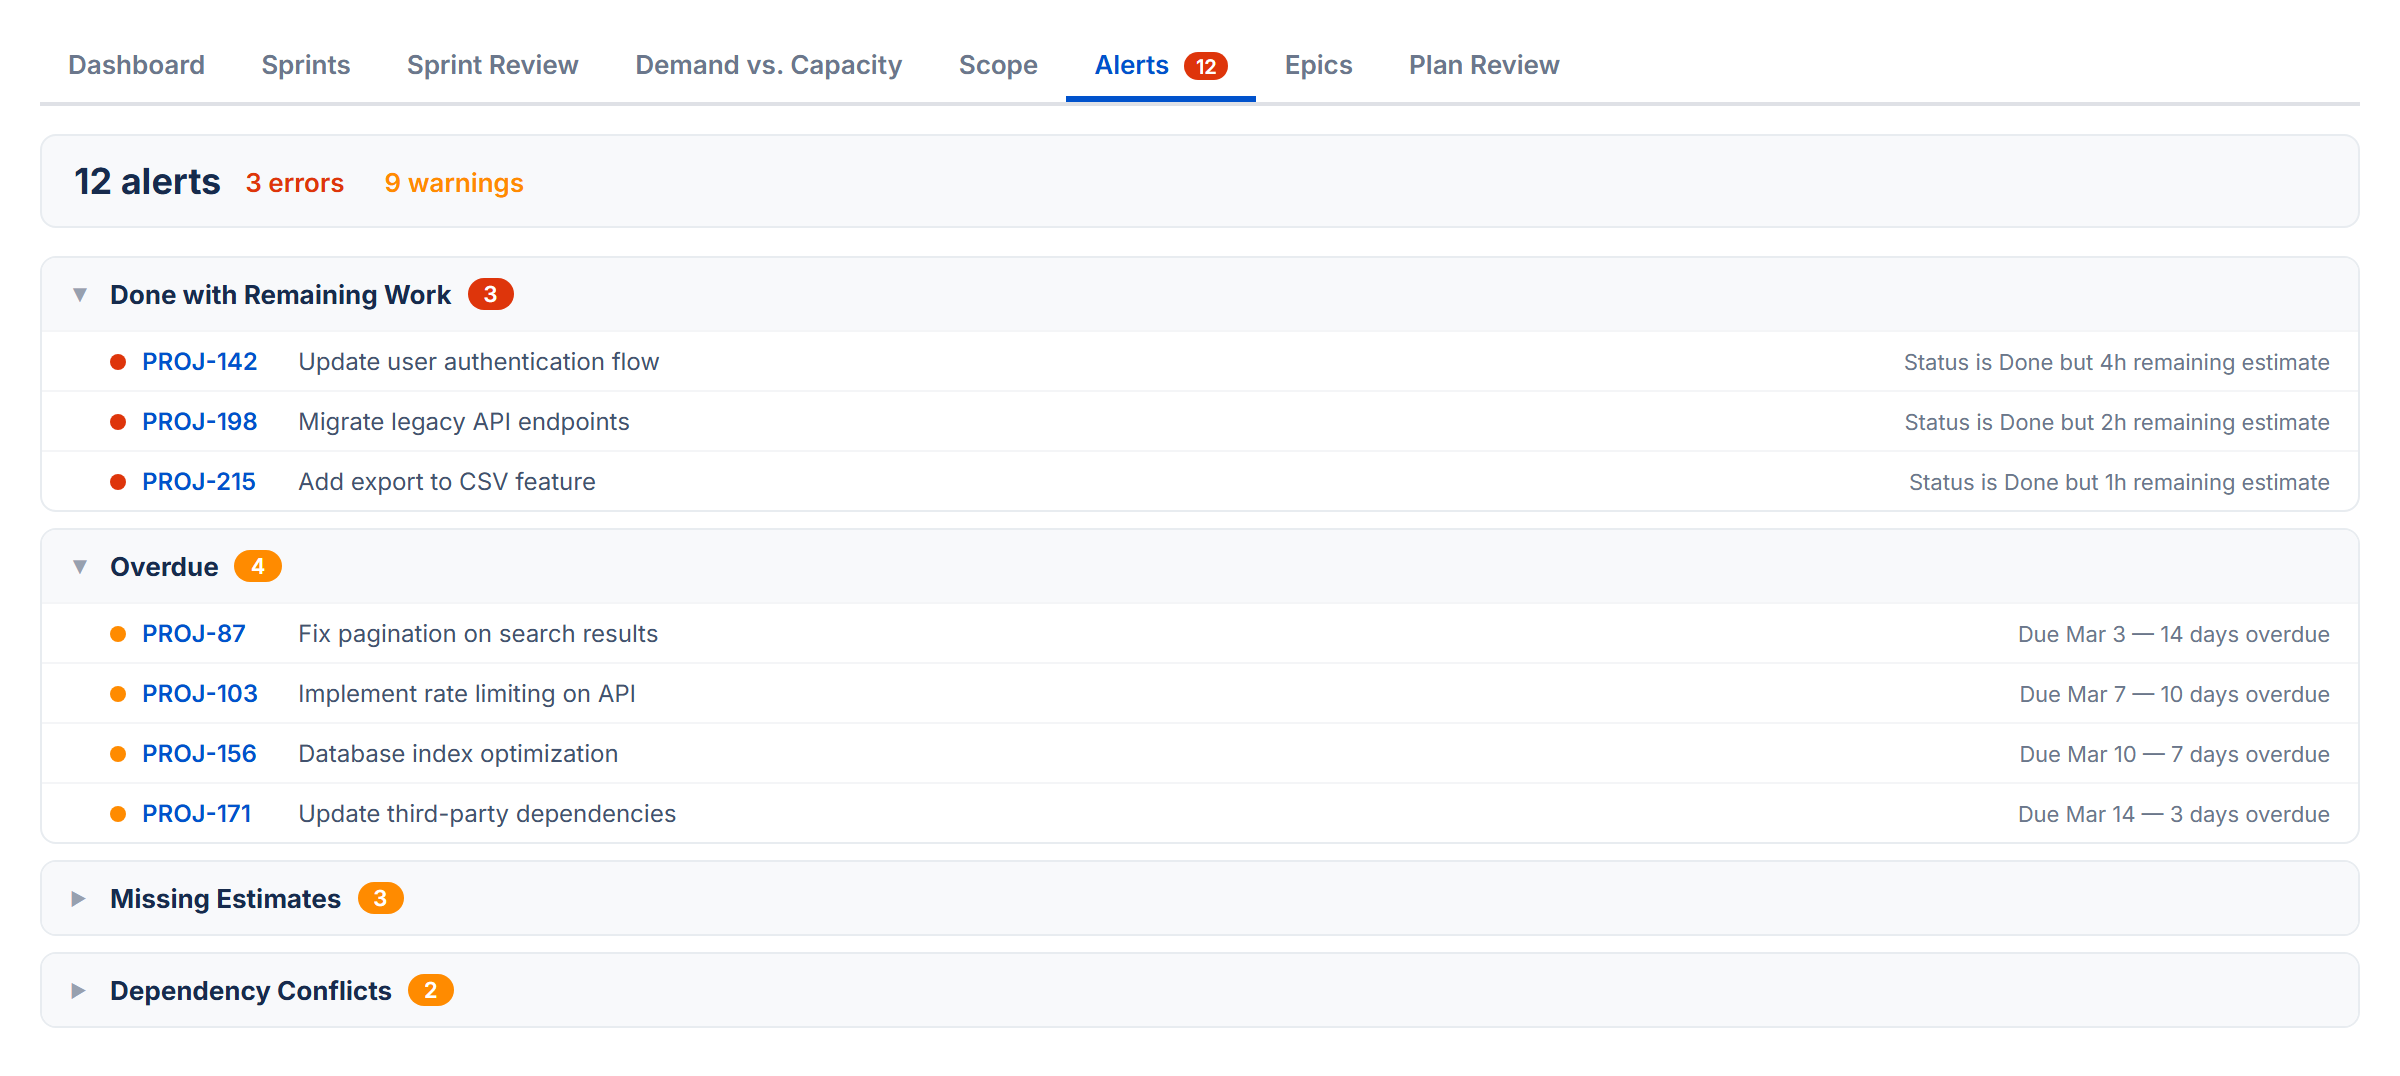Viewport: 2400px width, 1076px height.
Task: Click the orange status dot next to PROJ-87
Action: [117, 633]
